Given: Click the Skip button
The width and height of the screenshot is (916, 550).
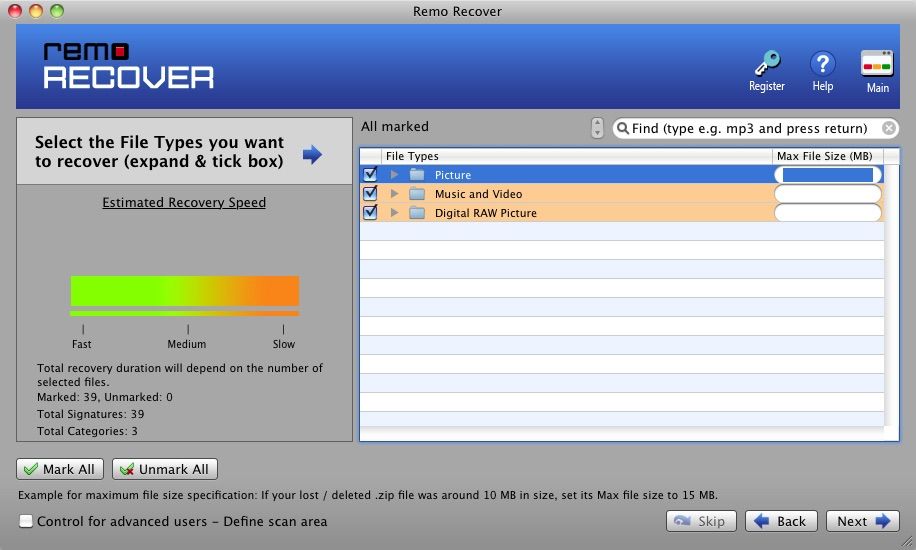Looking at the screenshot, I should click(x=701, y=521).
